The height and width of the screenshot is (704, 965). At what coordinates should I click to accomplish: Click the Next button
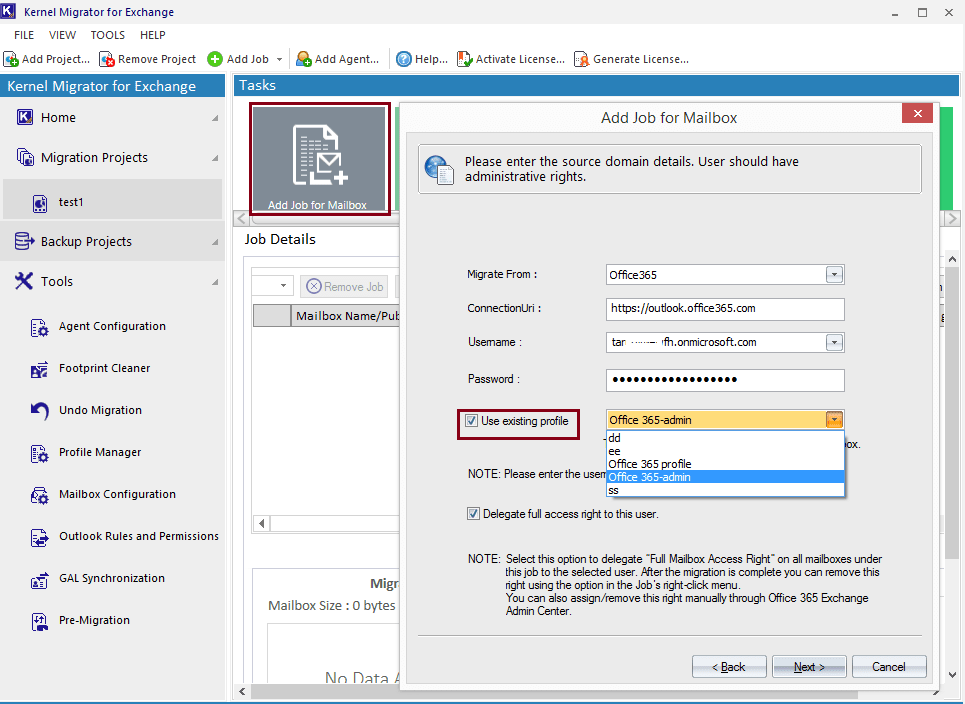coord(809,666)
